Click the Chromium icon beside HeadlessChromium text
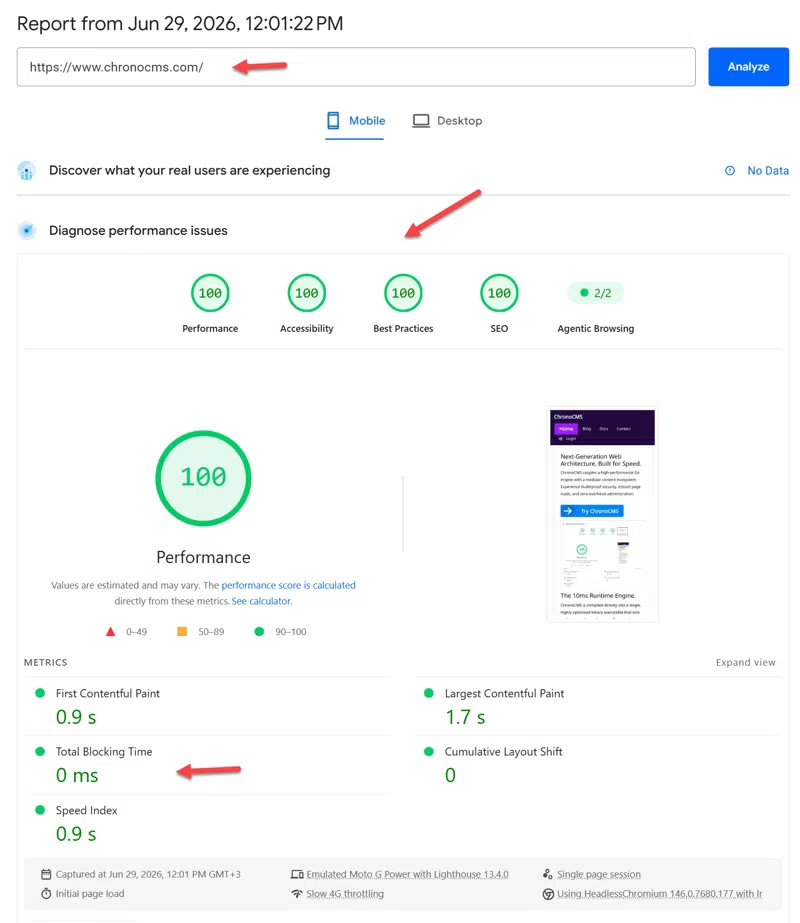800x923 pixels. point(548,894)
